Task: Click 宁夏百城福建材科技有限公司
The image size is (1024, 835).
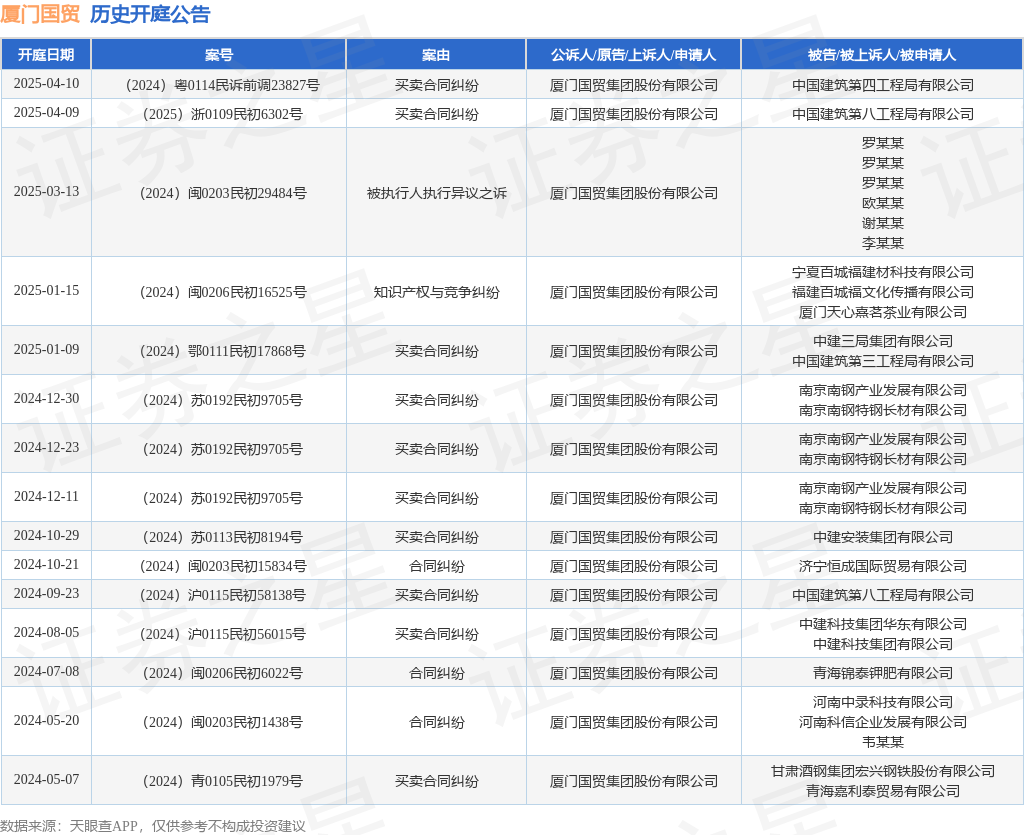Action: coord(883,272)
